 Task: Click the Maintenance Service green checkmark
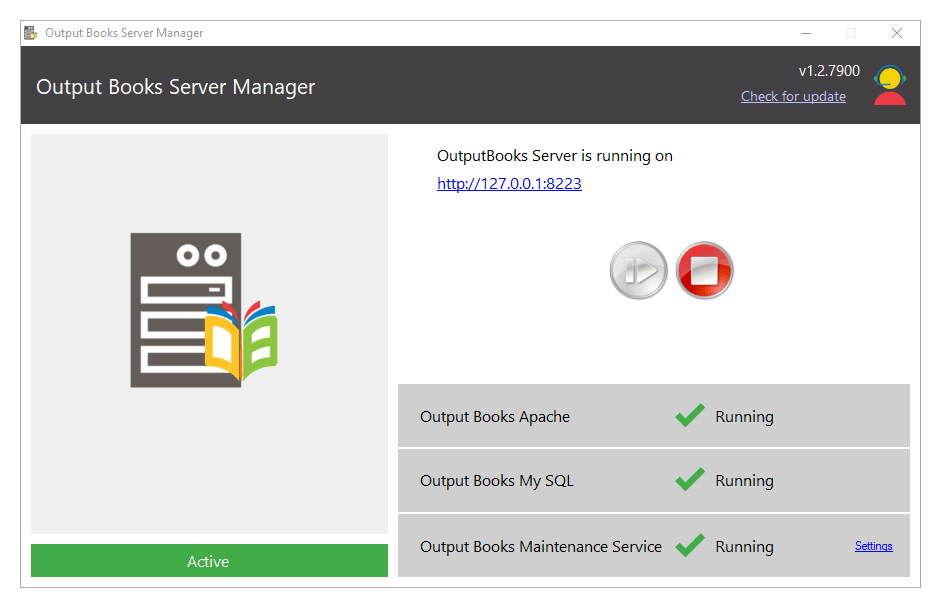pyautogui.click(x=690, y=545)
